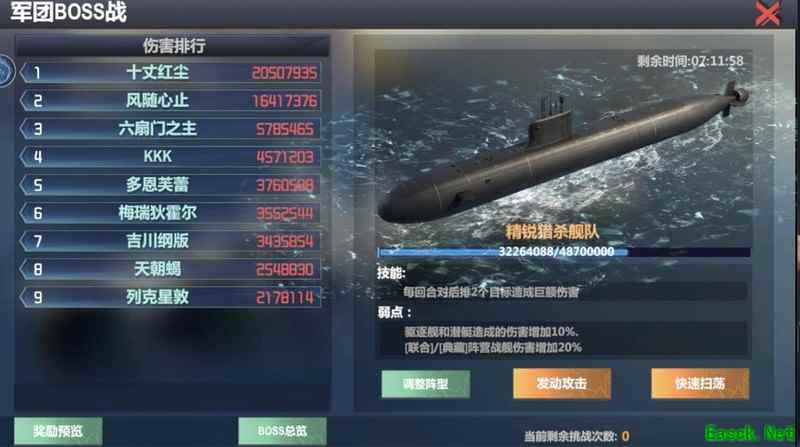800x447 pixels.
Task: Select rank 7 player 吉川纲版
Action: coord(171,241)
